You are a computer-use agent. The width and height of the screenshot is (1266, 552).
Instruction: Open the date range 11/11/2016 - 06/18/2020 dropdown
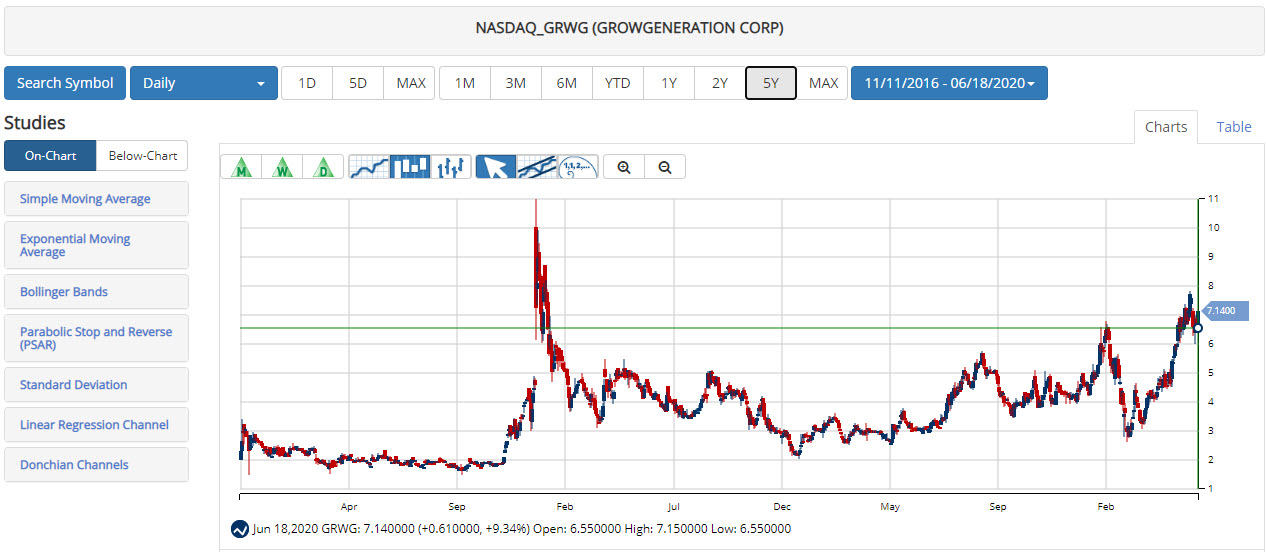[x=949, y=83]
